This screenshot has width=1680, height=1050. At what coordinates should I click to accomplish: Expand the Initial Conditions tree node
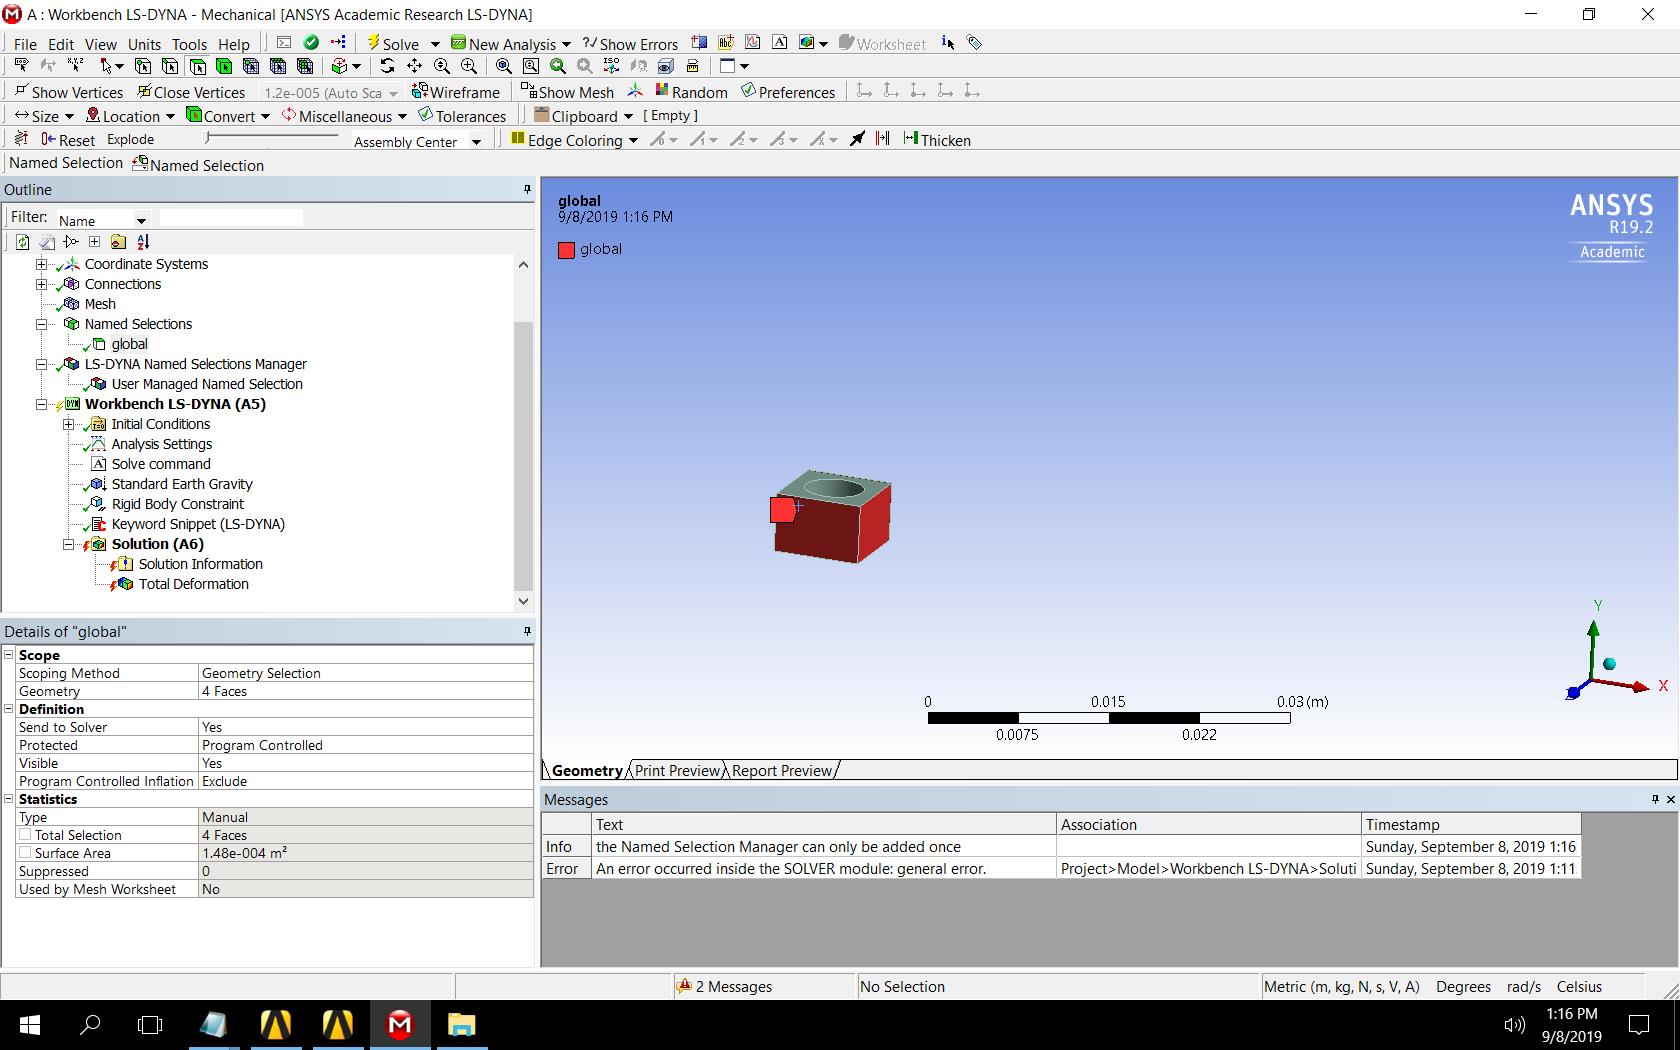(69, 424)
